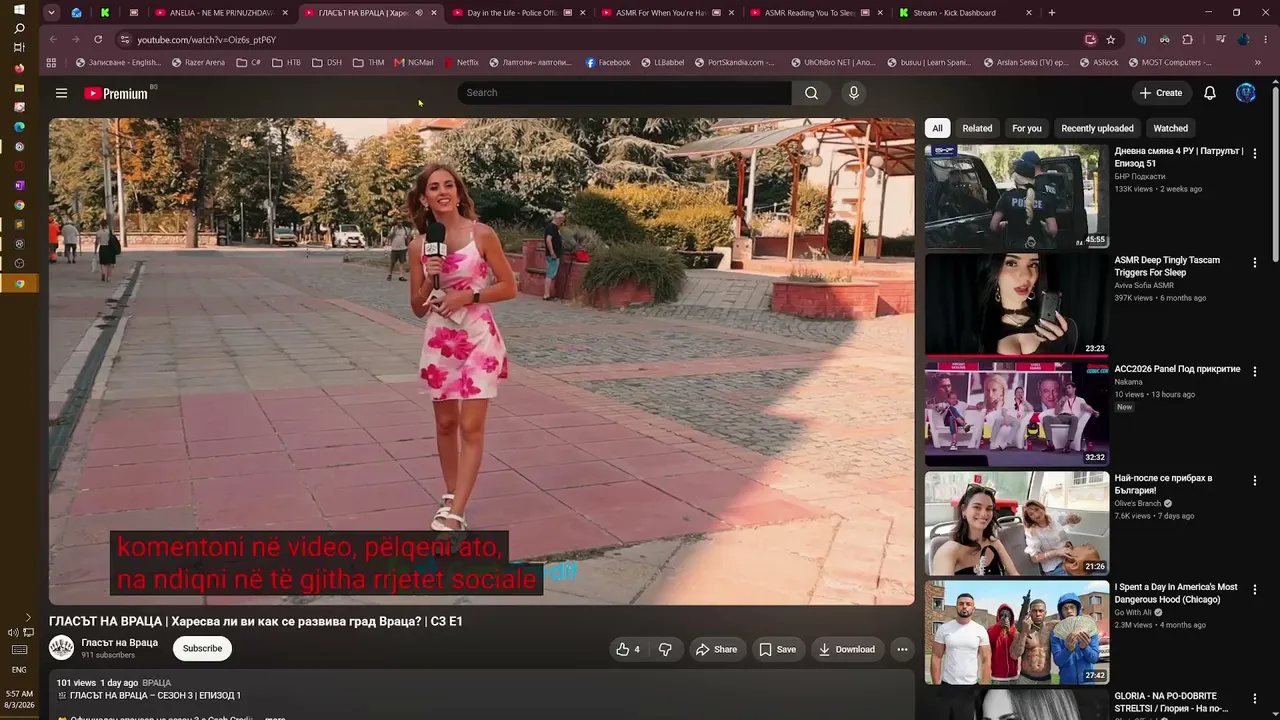Open the Дневна смяна 4 РУ video thumbnail
1280x720 pixels.
(x=1016, y=196)
